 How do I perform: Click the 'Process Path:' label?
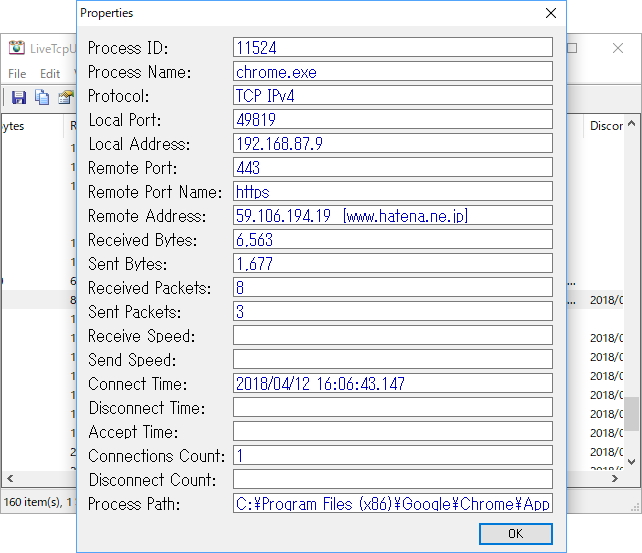(134, 504)
